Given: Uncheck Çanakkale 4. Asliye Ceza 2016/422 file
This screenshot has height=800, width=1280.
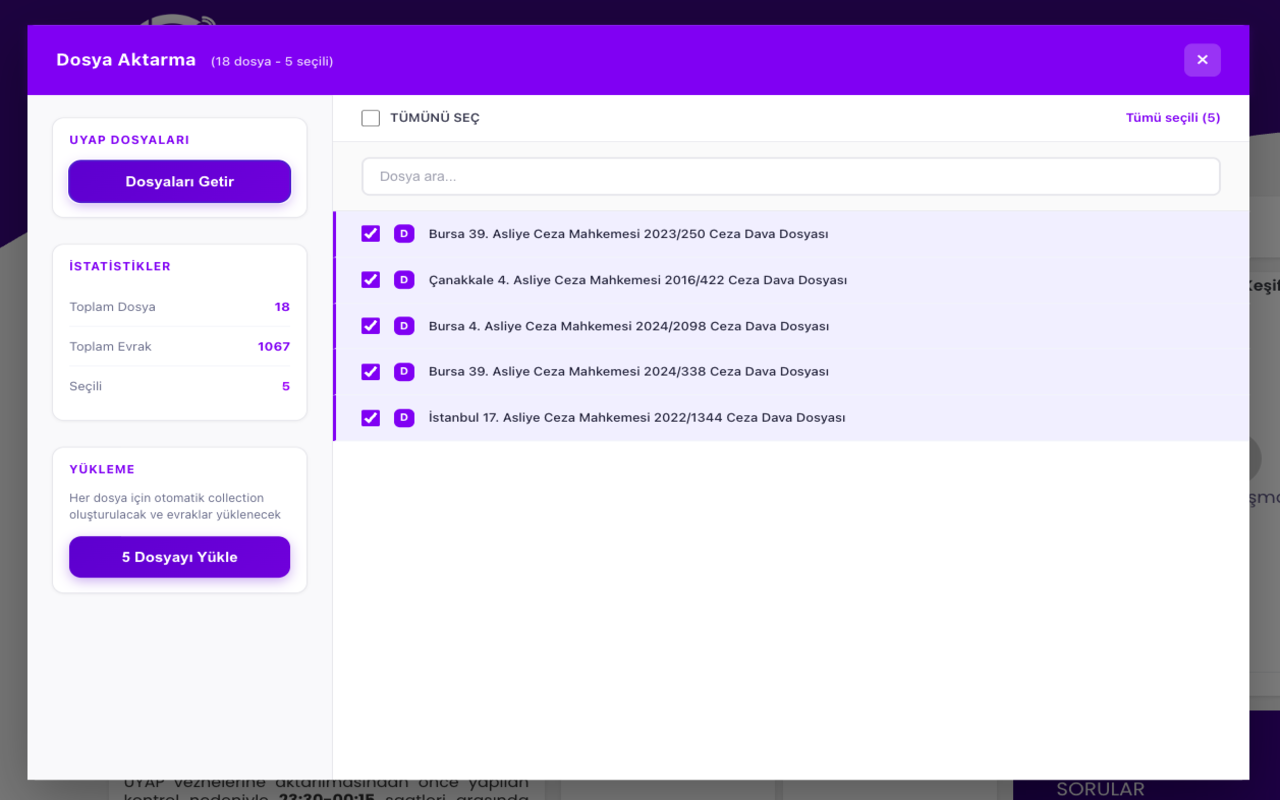Looking at the screenshot, I should 371,280.
